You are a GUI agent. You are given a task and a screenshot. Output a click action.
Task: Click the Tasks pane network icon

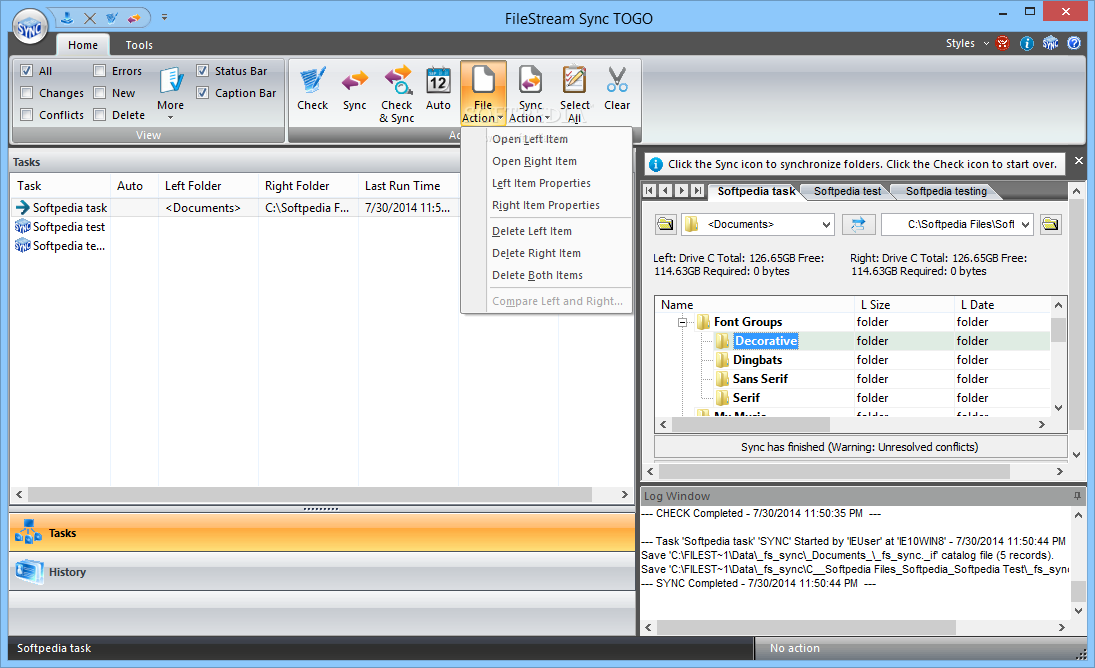point(28,532)
